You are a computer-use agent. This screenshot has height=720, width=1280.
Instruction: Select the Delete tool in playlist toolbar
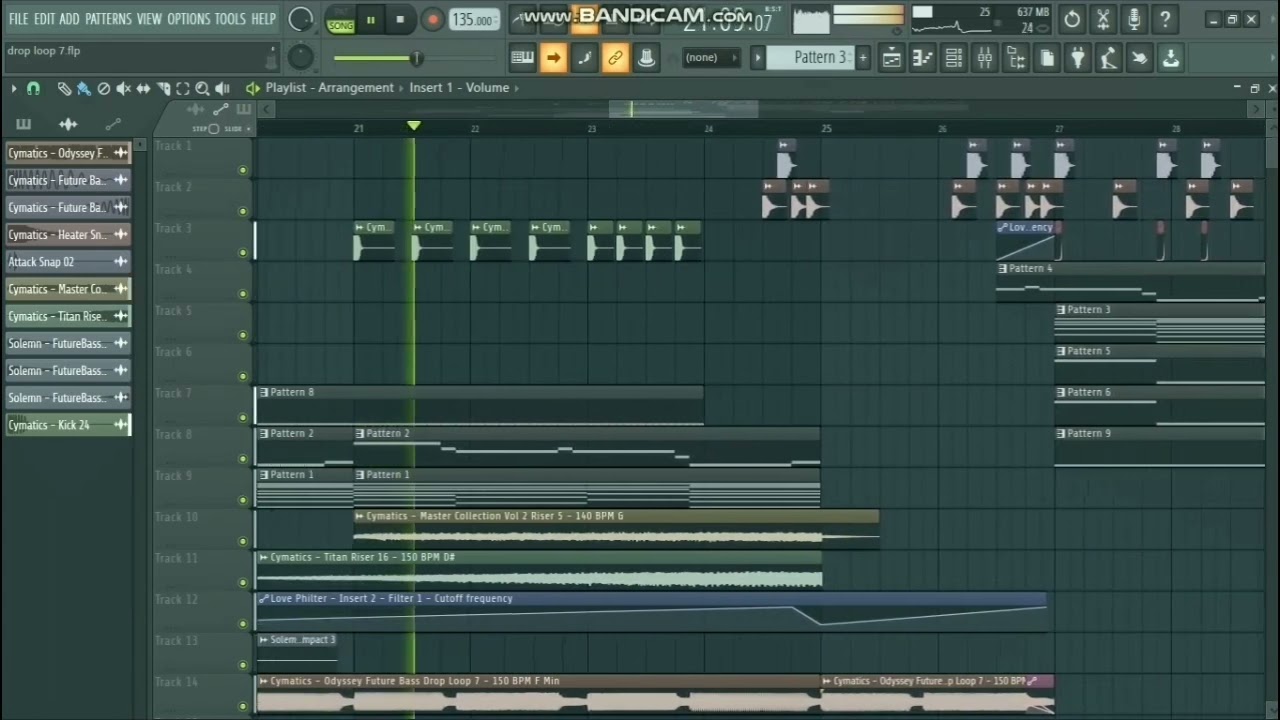pyautogui.click(x=103, y=88)
